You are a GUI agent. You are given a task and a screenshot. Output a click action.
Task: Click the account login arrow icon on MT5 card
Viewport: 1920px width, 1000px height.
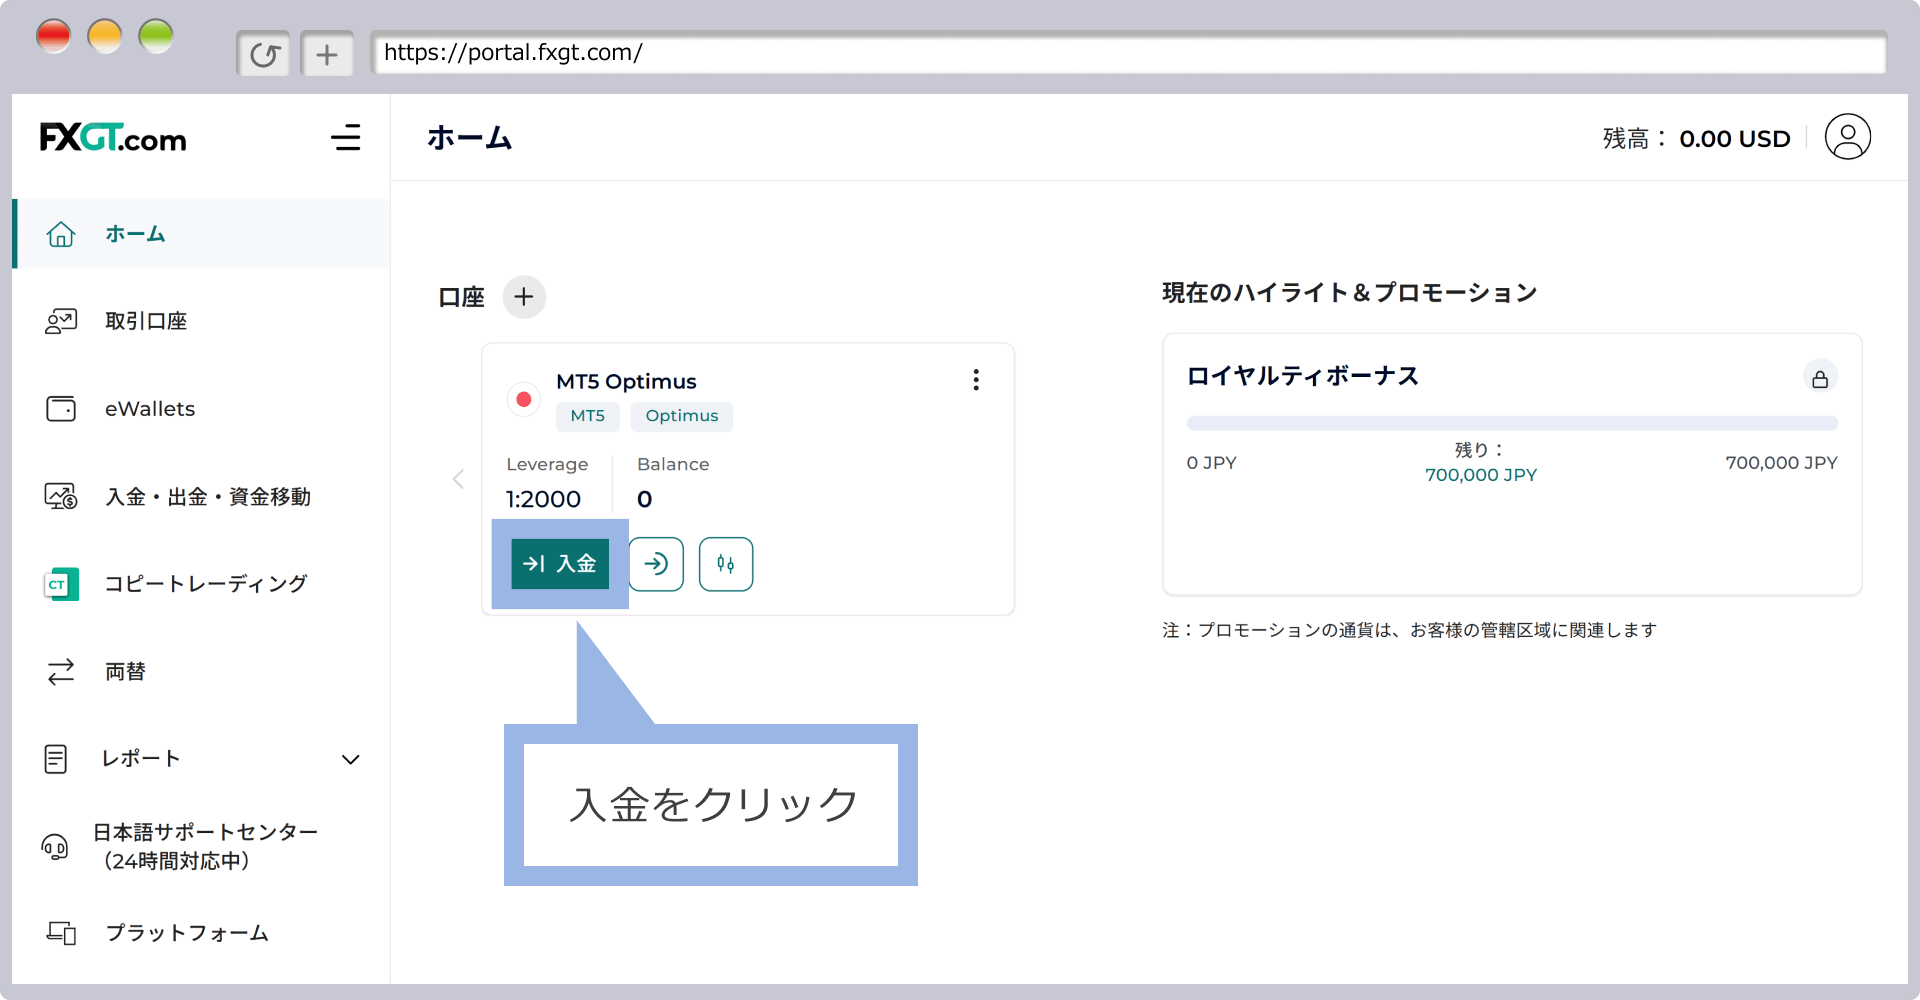click(x=657, y=564)
